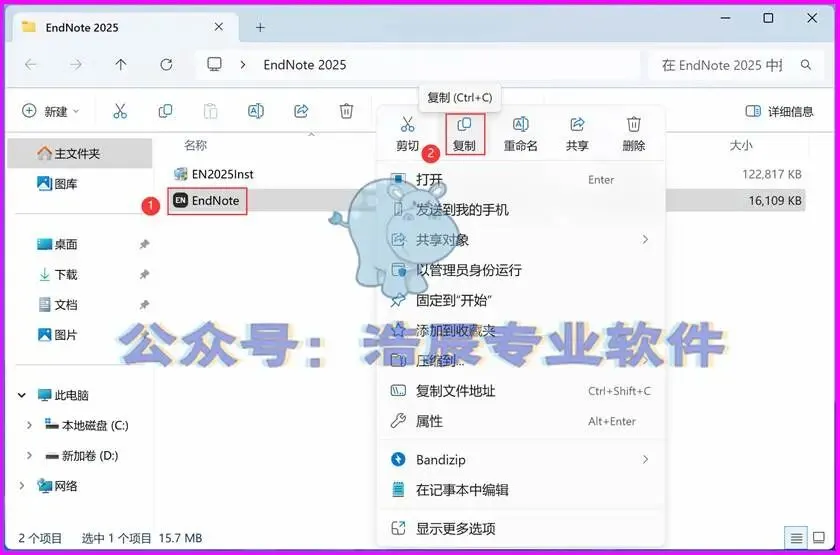Image resolution: width=840 pixels, height=555 pixels.
Task: Click the toolbar Copy icon next to Cut
Action: coord(166,111)
